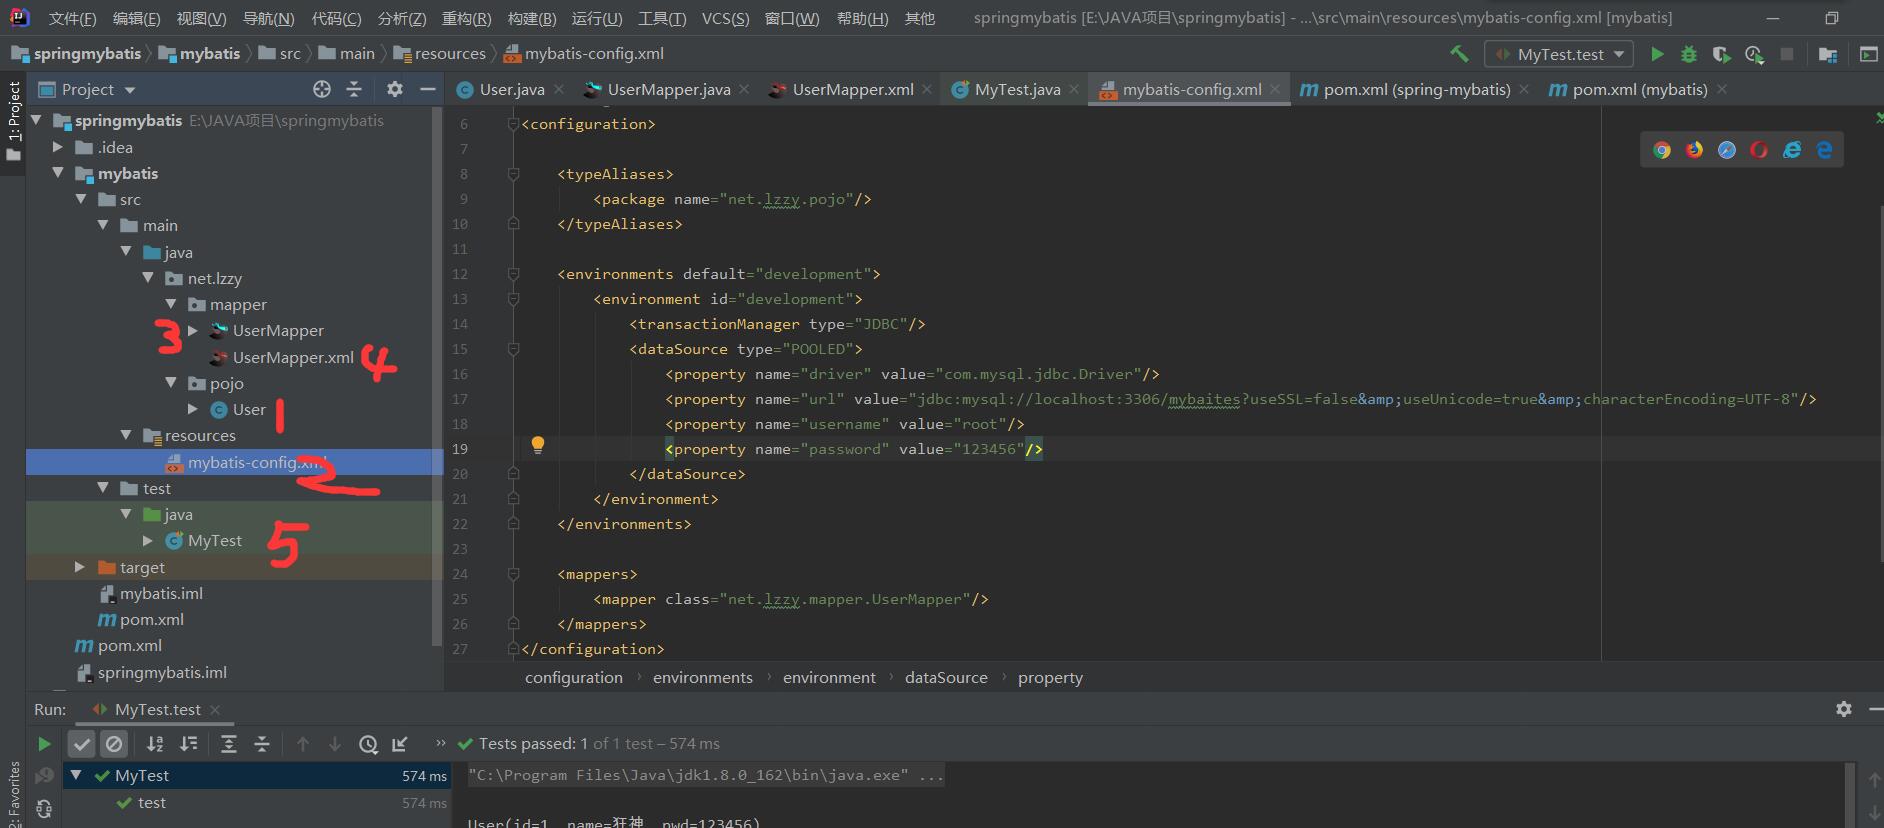Open the MyTest.test run configuration dropdown
The height and width of the screenshot is (828, 1884).
1559,54
